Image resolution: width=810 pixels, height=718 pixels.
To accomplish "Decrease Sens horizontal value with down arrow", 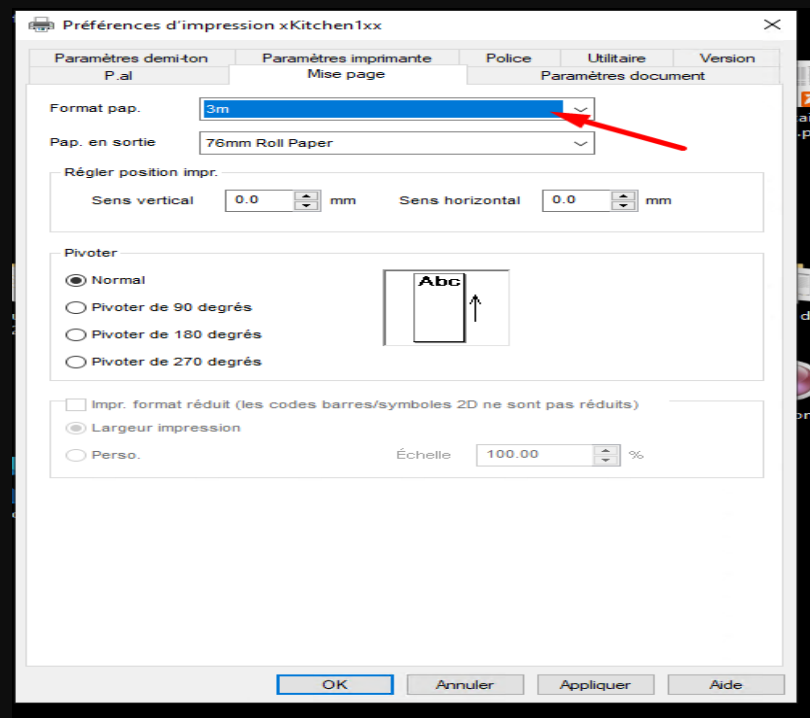I will [x=624, y=206].
